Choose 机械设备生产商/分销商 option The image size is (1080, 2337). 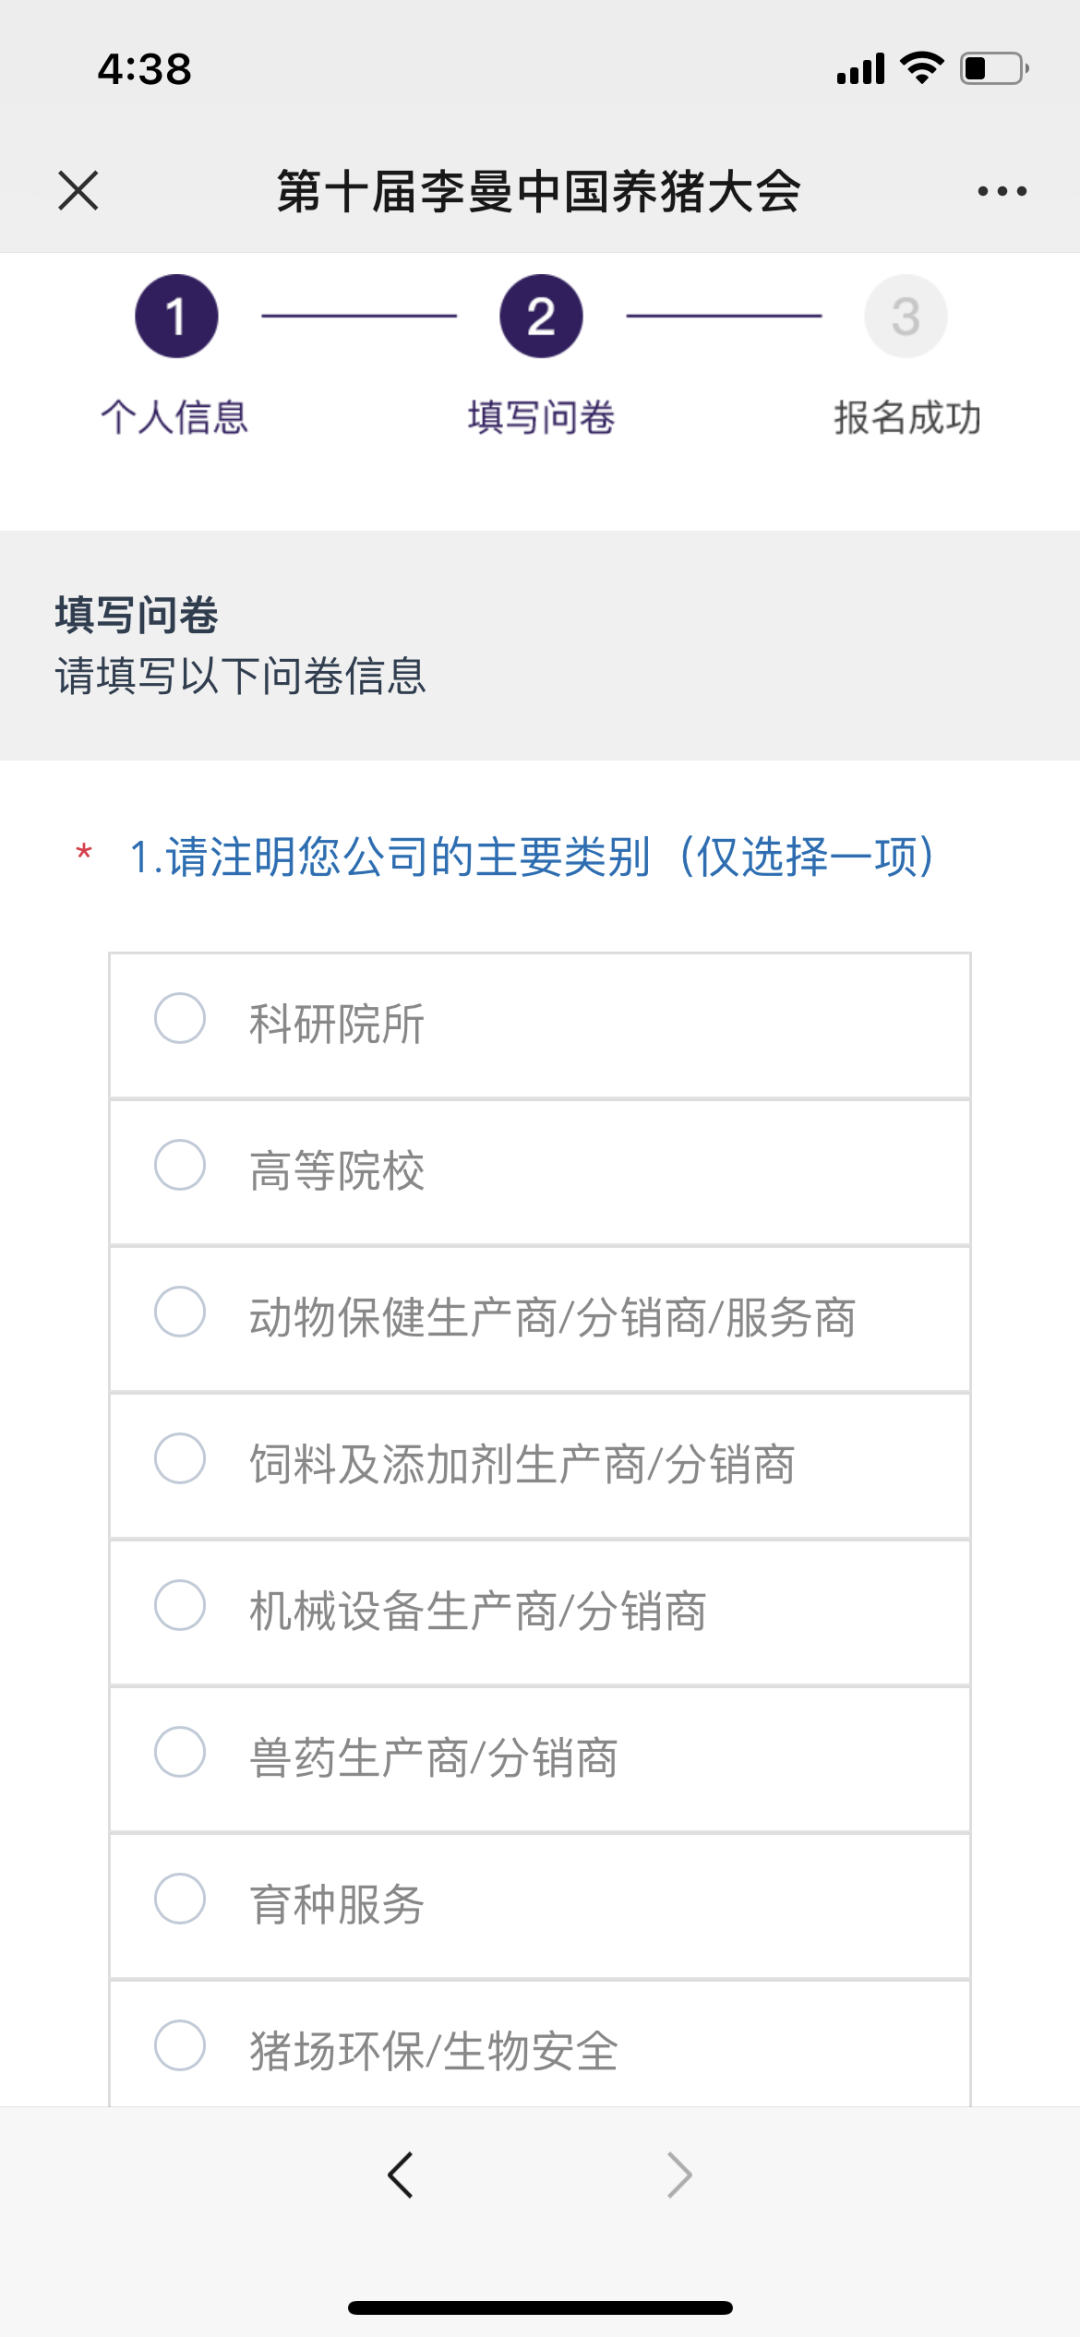(x=180, y=1605)
